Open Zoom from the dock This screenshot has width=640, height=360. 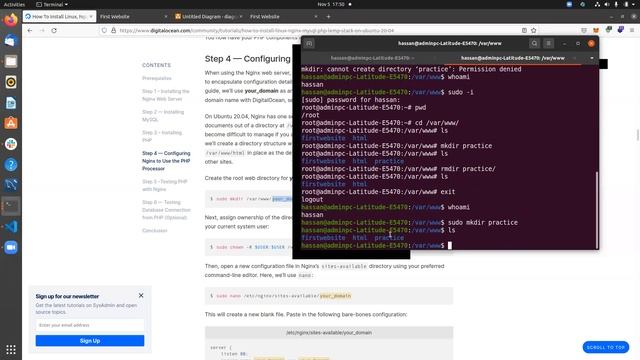click(11, 247)
